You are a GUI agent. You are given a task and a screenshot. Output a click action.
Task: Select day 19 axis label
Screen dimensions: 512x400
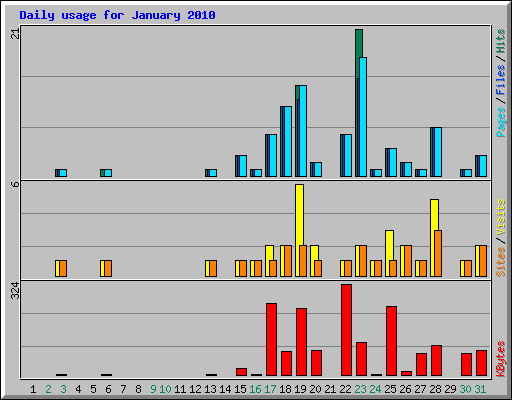[300, 389]
